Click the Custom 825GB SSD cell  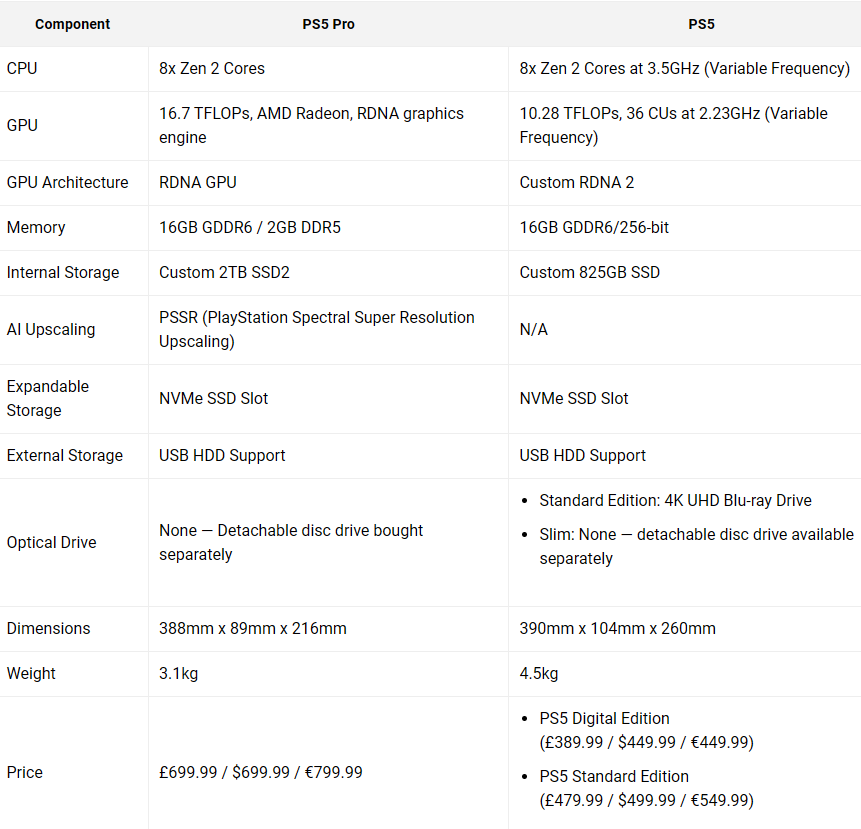click(x=589, y=272)
